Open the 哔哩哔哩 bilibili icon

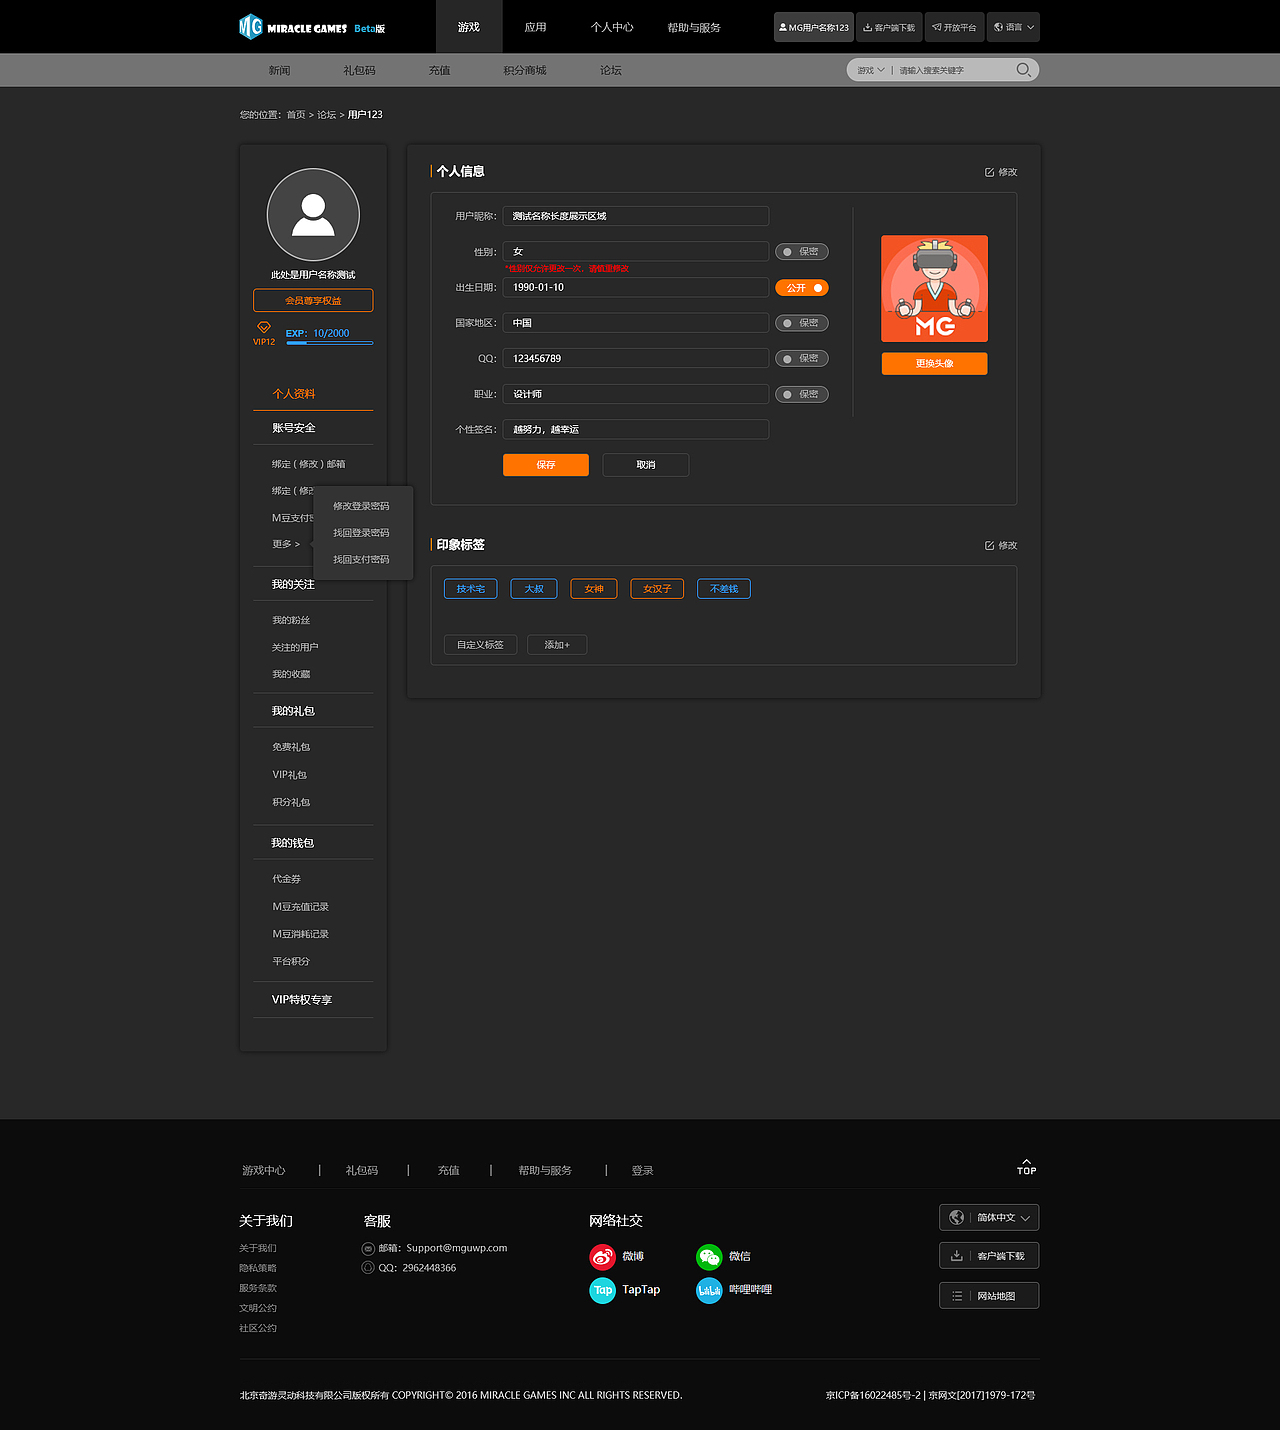(709, 1290)
